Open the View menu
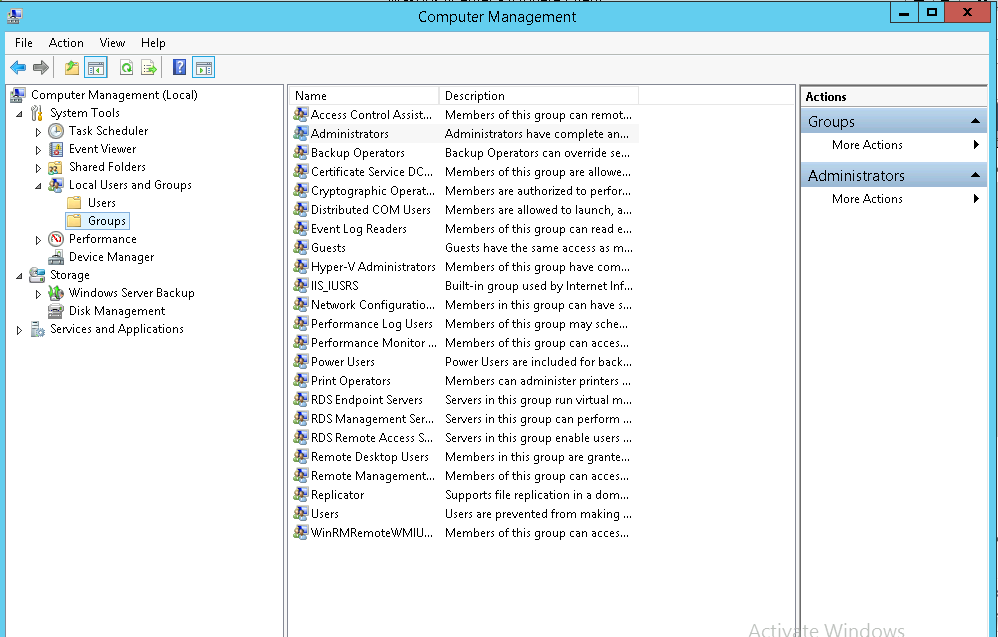Viewport: 998px width, 637px height. click(112, 42)
